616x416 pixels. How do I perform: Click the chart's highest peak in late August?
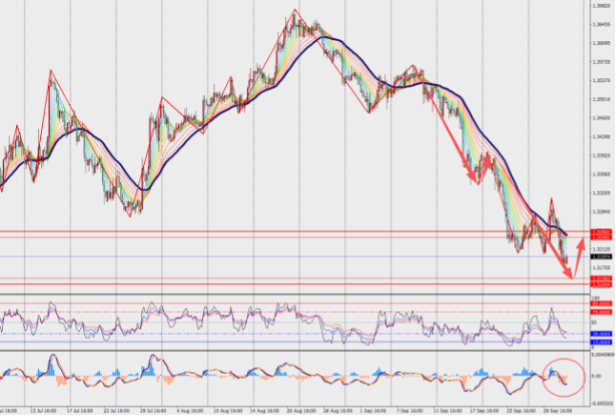coord(295,10)
